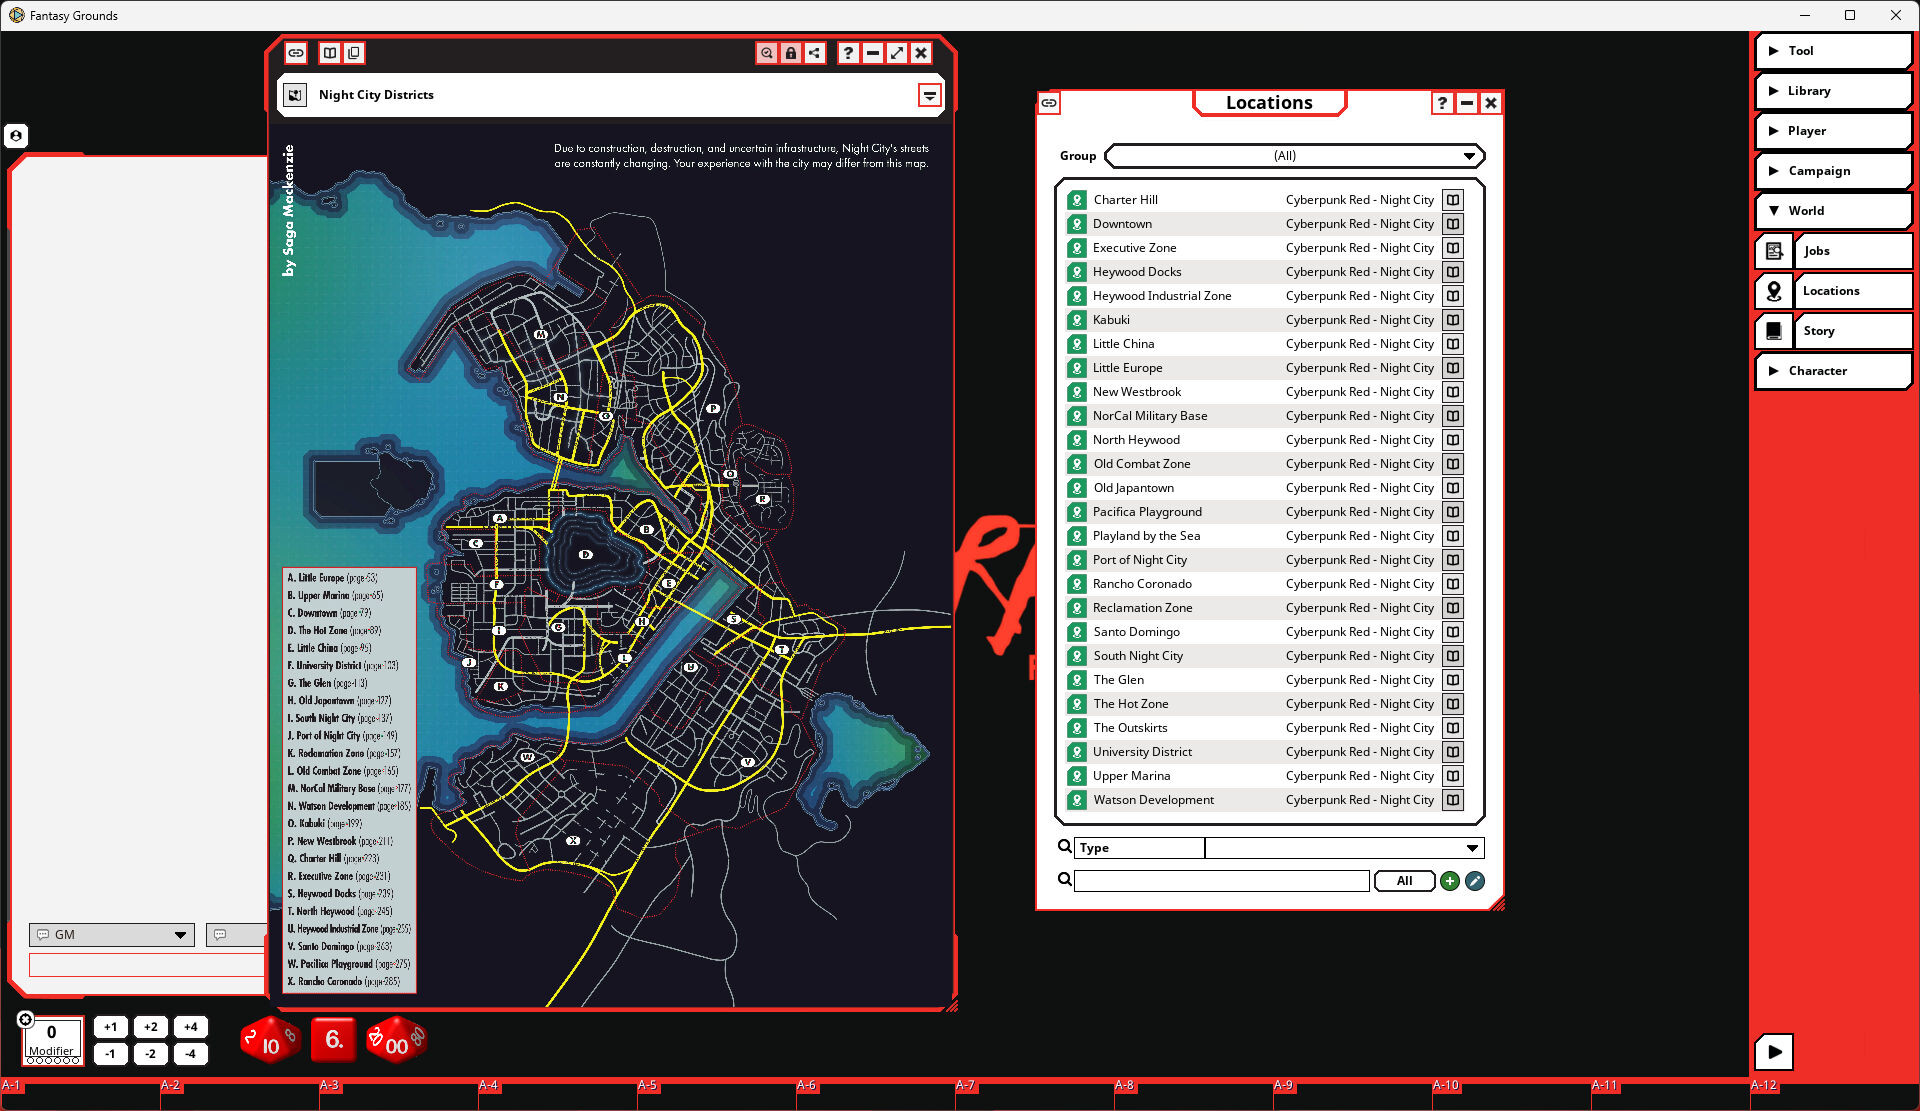Click the -4 modifier button

coord(190,1054)
